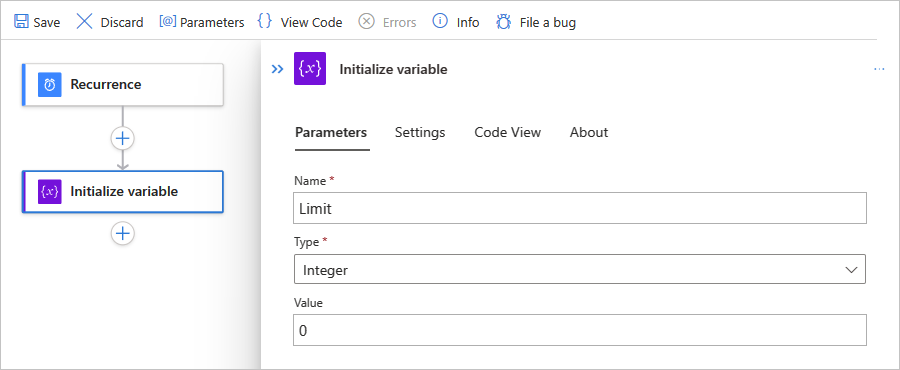This screenshot has width=900, height=370.
Task: Open the ellipsis more options menu
Action: (x=879, y=69)
